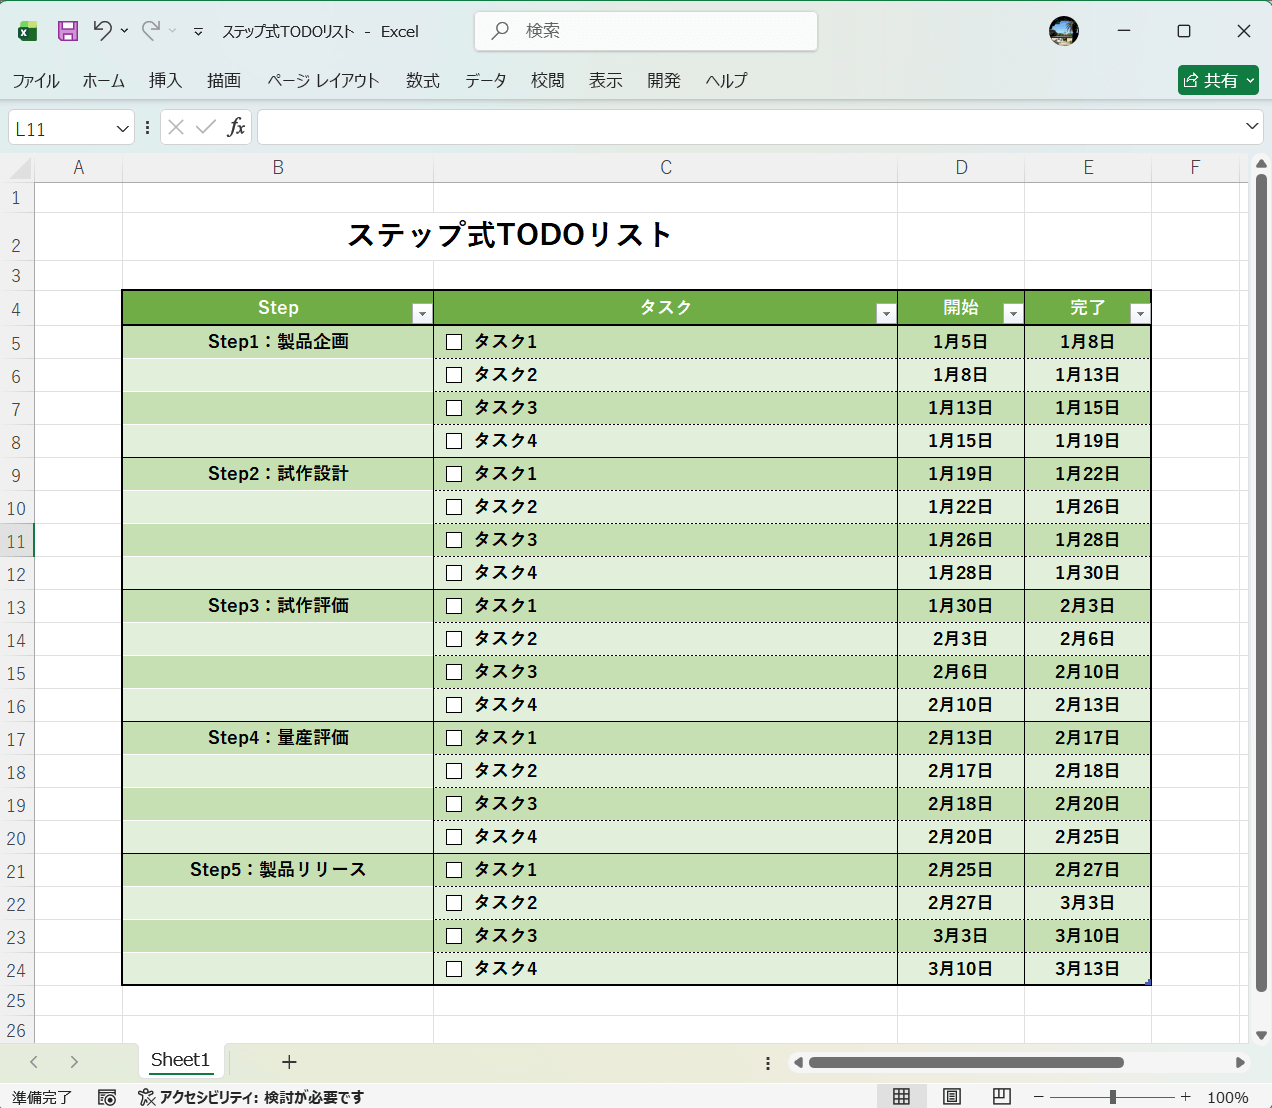Tick the checkbox beside タスク4 in Step5
Image resolution: width=1272 pixels, height=1108 pixels.
coord(454,968)
